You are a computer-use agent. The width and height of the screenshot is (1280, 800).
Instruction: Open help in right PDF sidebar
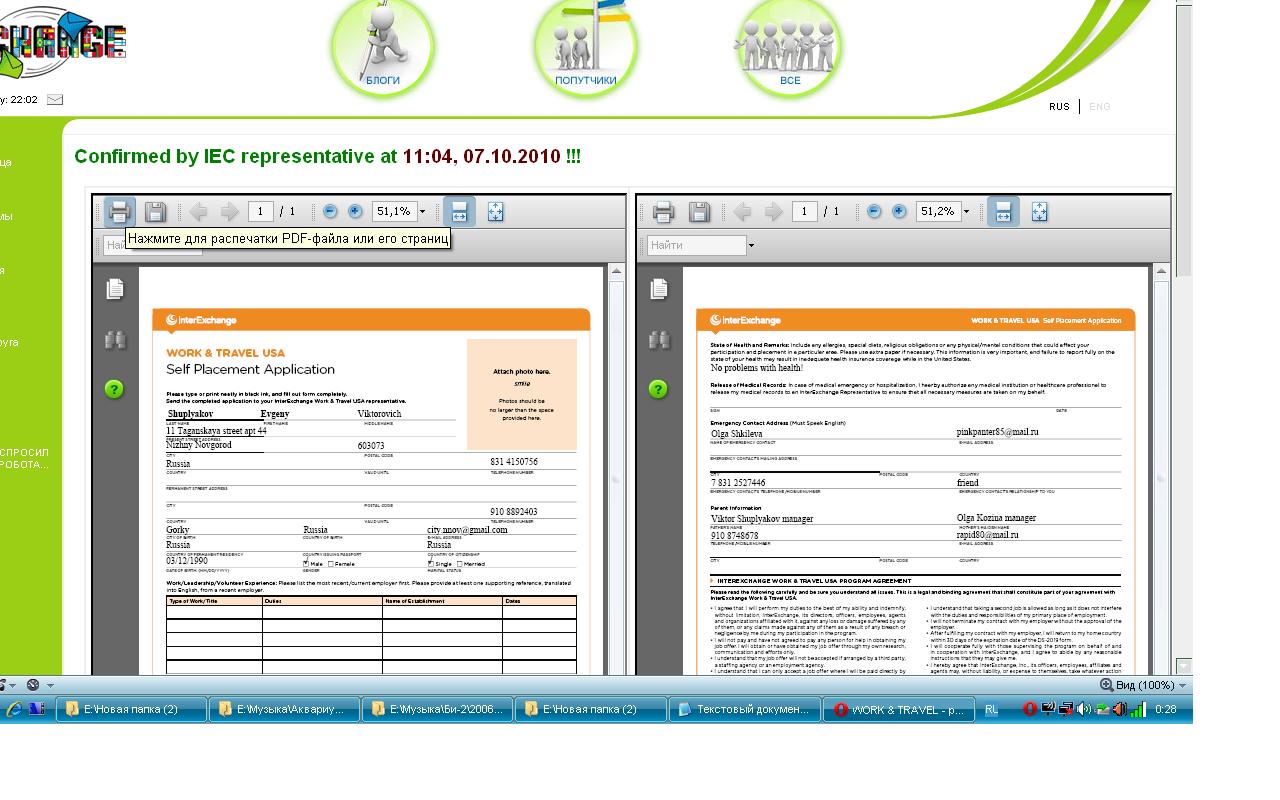[x=658, y=389]
